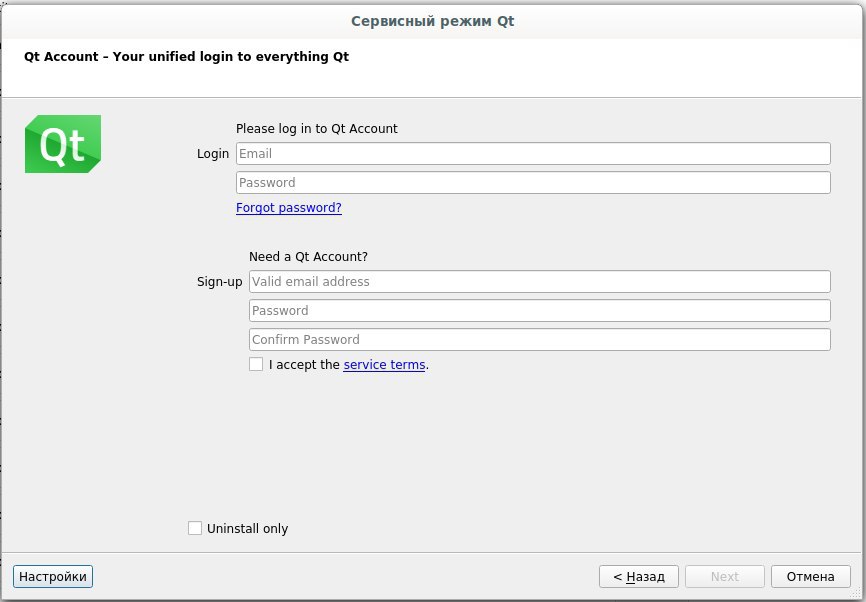Viewport: 866px width, 602px height.
Task: Enable the Uninstall only checkbox
Action: point(195,528)
